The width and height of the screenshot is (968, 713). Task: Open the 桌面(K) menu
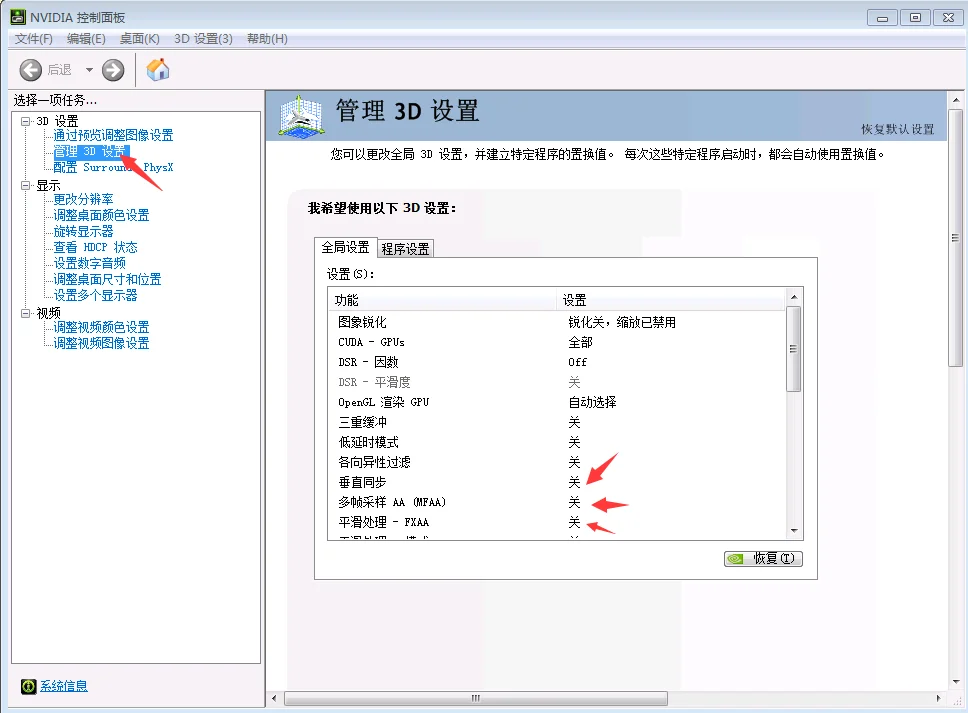tap(140, 39)
